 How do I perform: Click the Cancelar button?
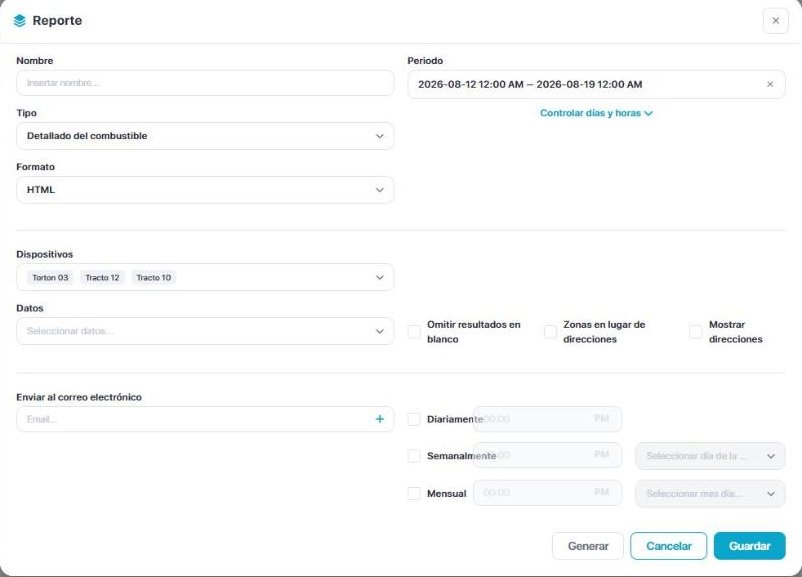(x=669, y=546)
